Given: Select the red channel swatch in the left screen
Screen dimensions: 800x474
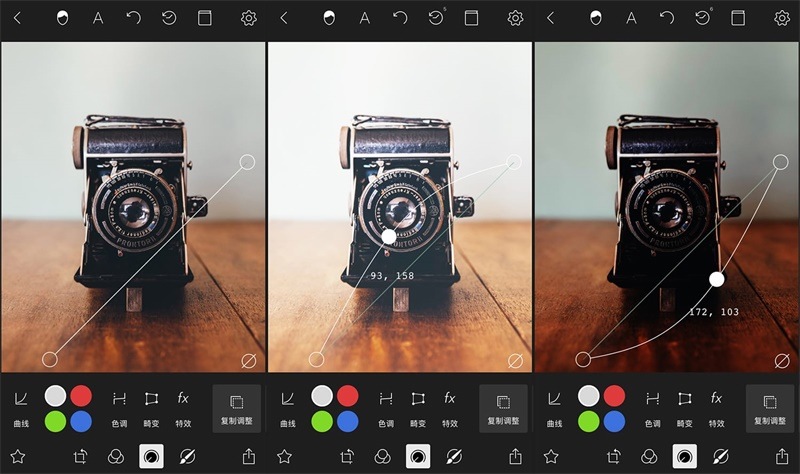Looking at the screenshot, I should pos(82,396).
